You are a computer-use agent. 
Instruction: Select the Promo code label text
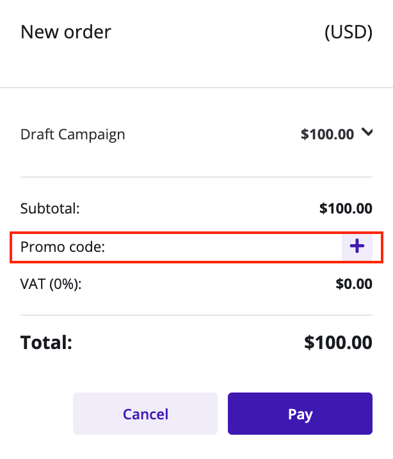[x=63, y=247]
